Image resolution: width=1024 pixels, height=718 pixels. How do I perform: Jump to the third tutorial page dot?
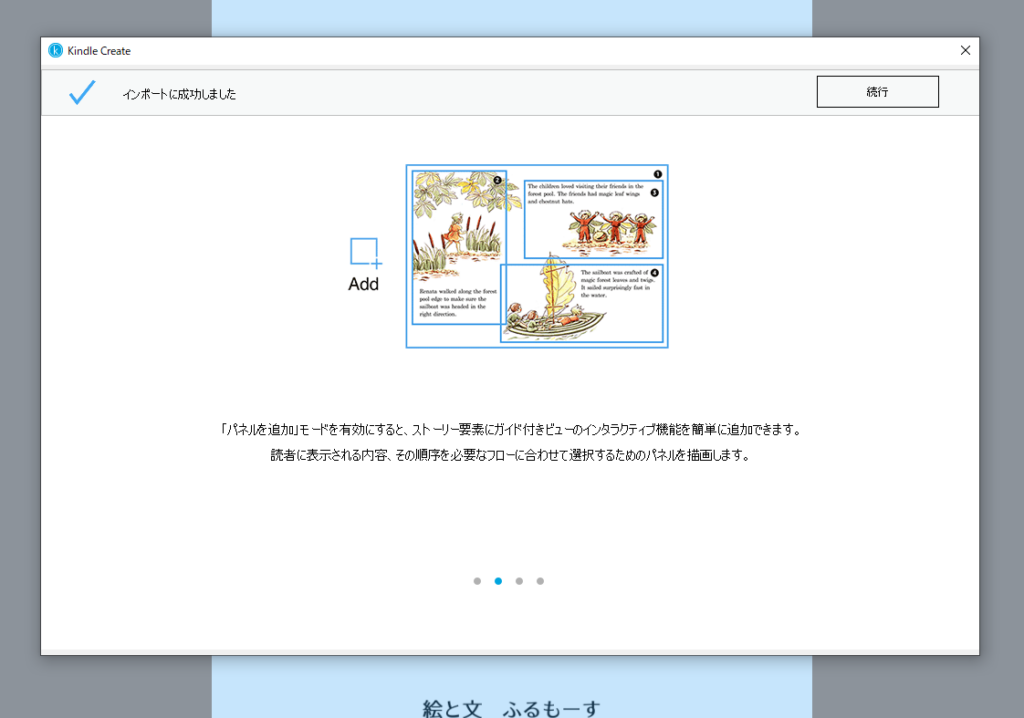pyautogui.click(x=519, y=581)
